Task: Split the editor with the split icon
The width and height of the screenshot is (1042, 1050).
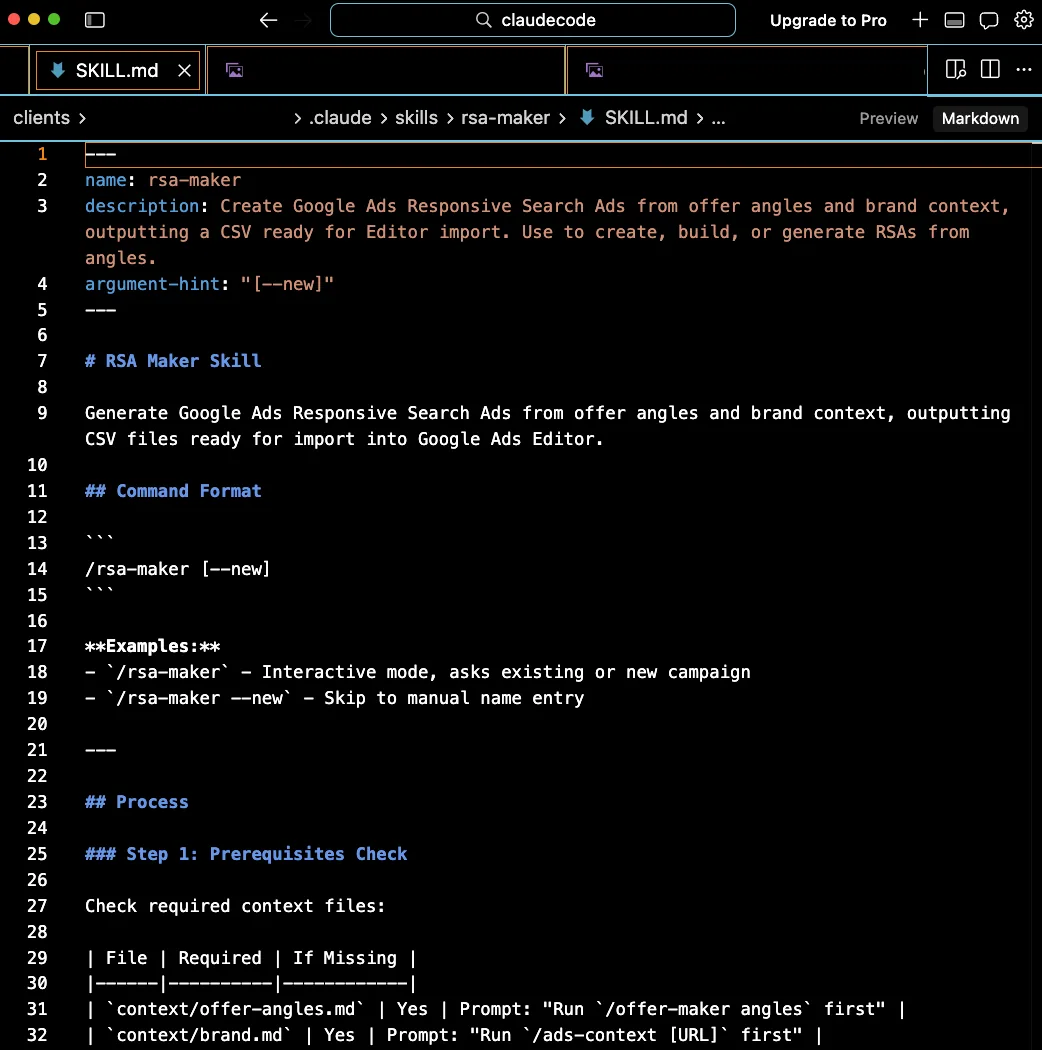Action: coord(990,70)
